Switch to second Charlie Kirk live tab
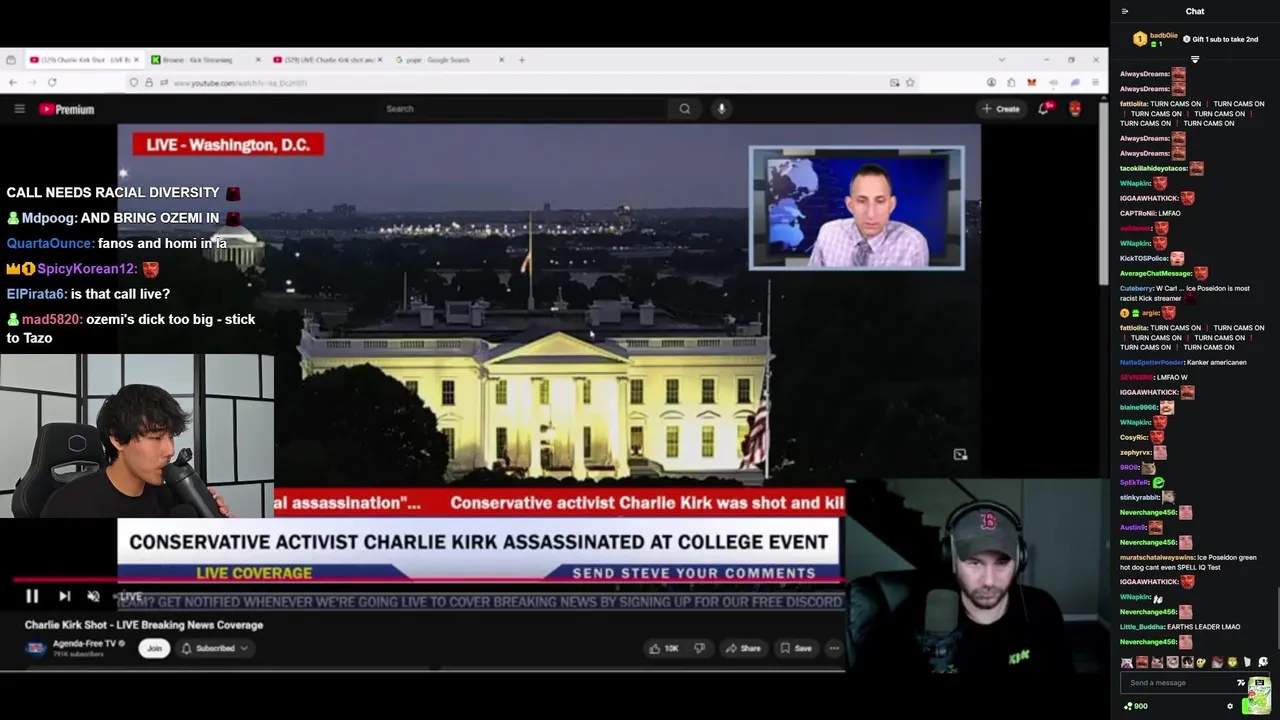The height and width of the screenshot is (720, 1280). tap(328, 60)
